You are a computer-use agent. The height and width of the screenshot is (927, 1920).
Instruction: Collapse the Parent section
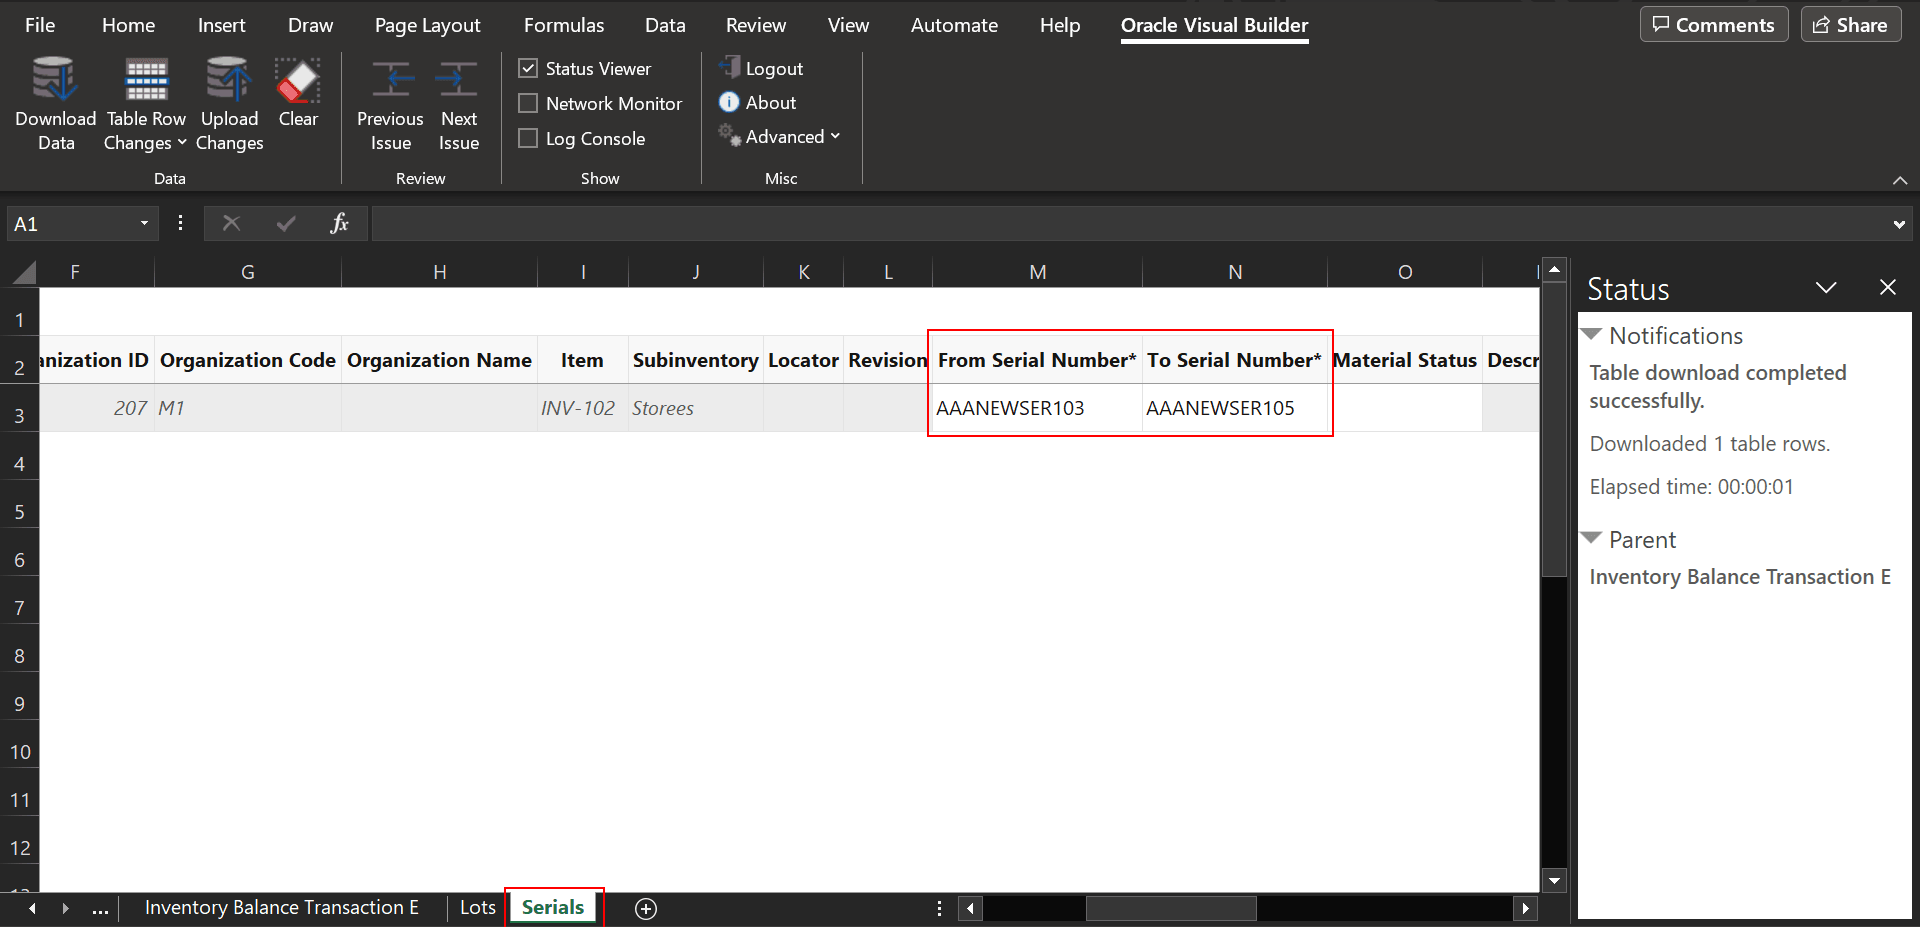point(1591,538)
